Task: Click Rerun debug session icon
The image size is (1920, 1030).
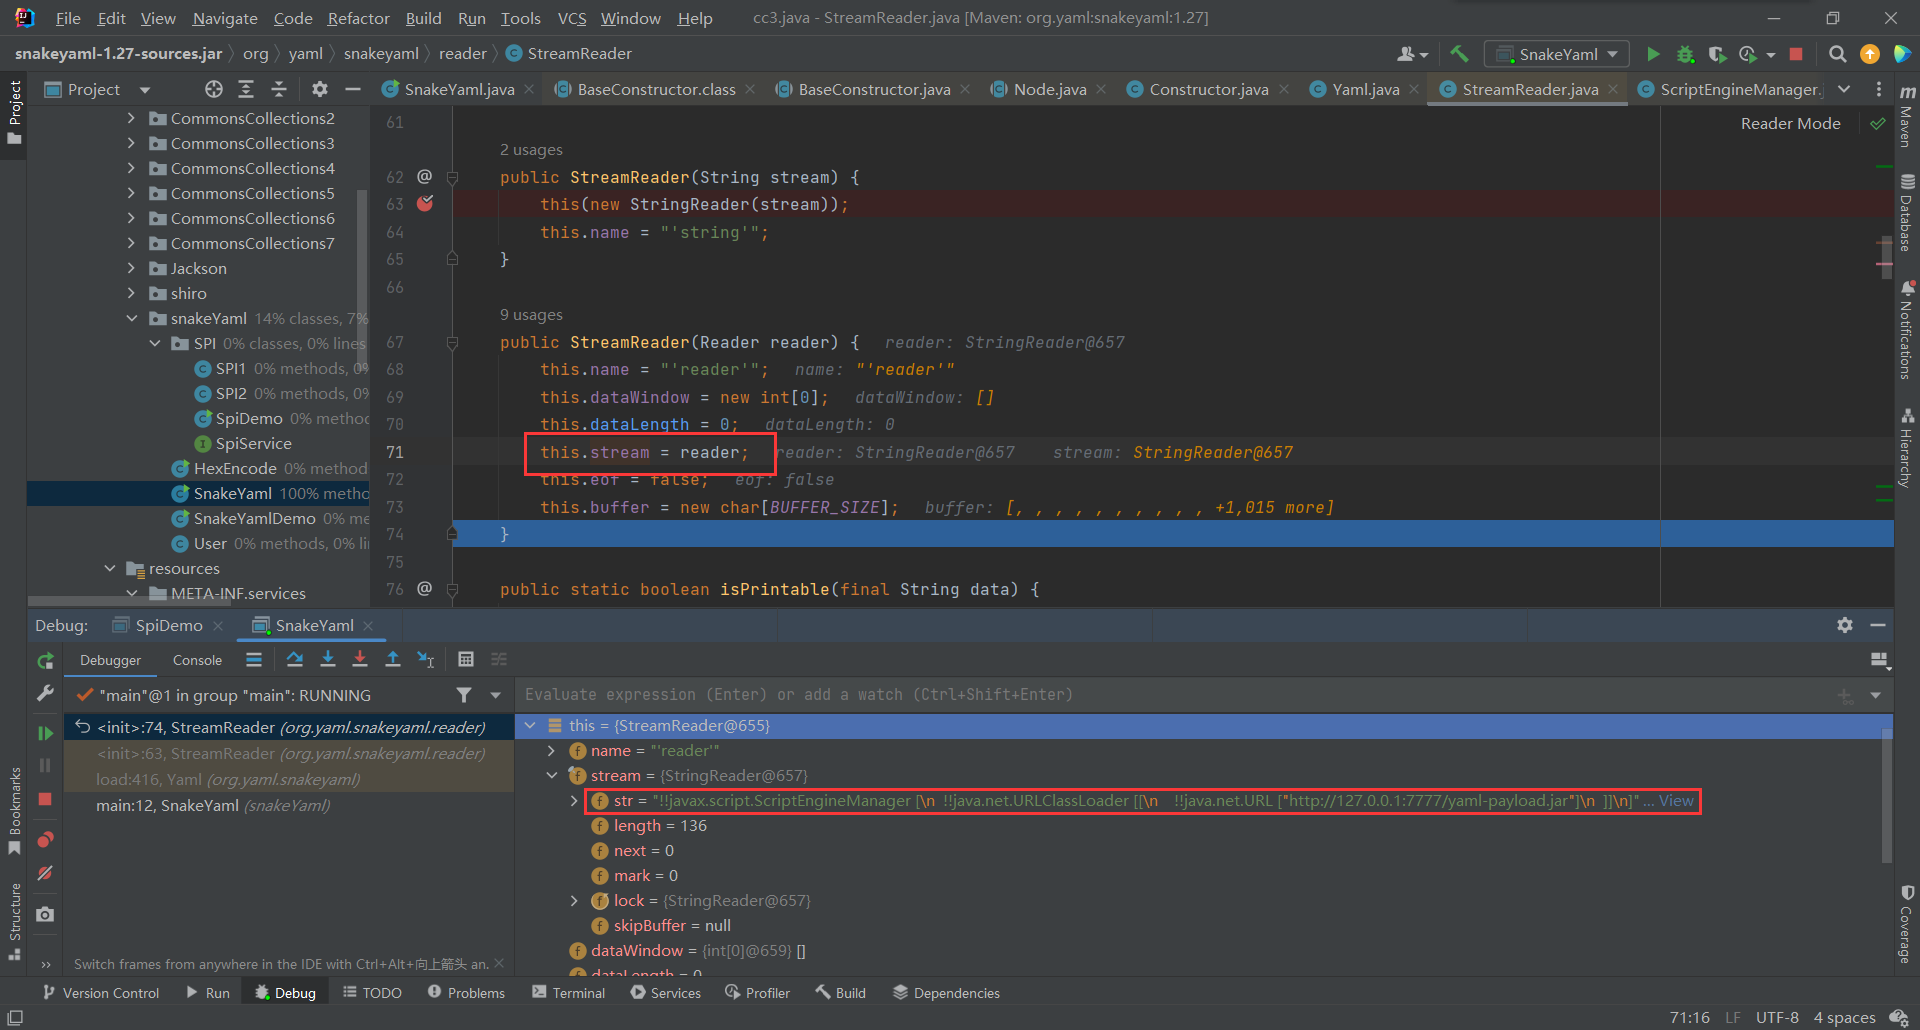Action: pyautogui.click(x=45, y=661)
